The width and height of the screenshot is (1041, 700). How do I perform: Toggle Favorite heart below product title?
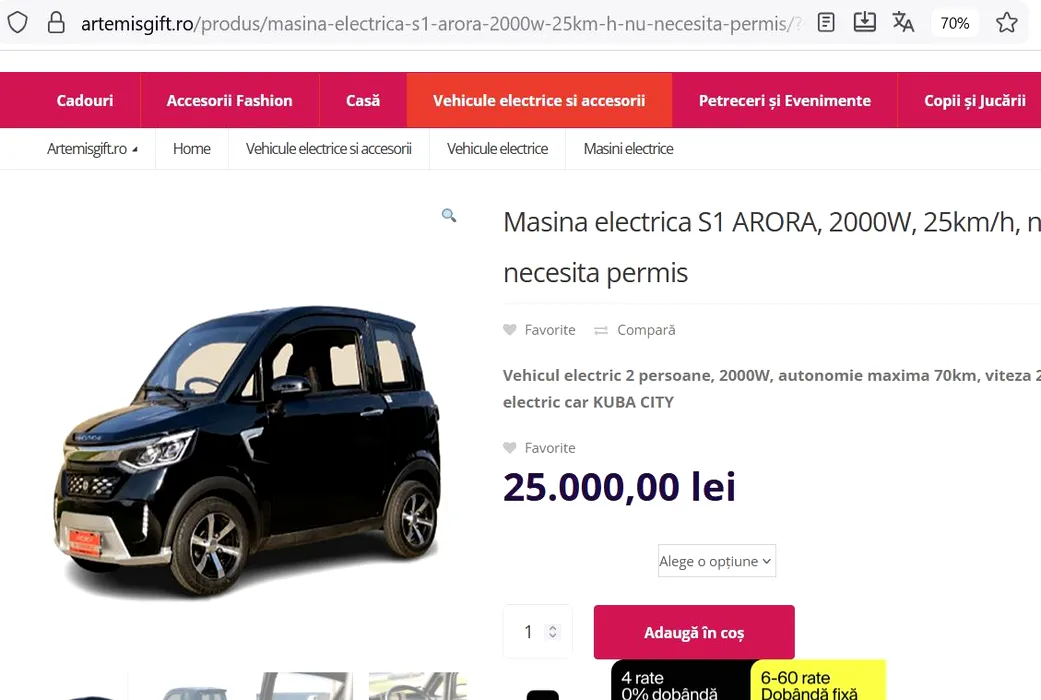tap(509, 329)
